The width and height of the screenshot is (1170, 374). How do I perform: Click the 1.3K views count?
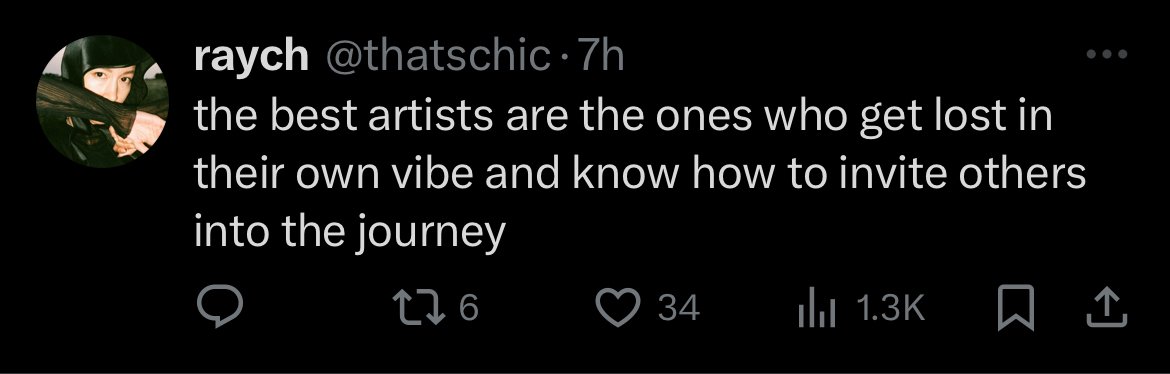coord(891,308)
